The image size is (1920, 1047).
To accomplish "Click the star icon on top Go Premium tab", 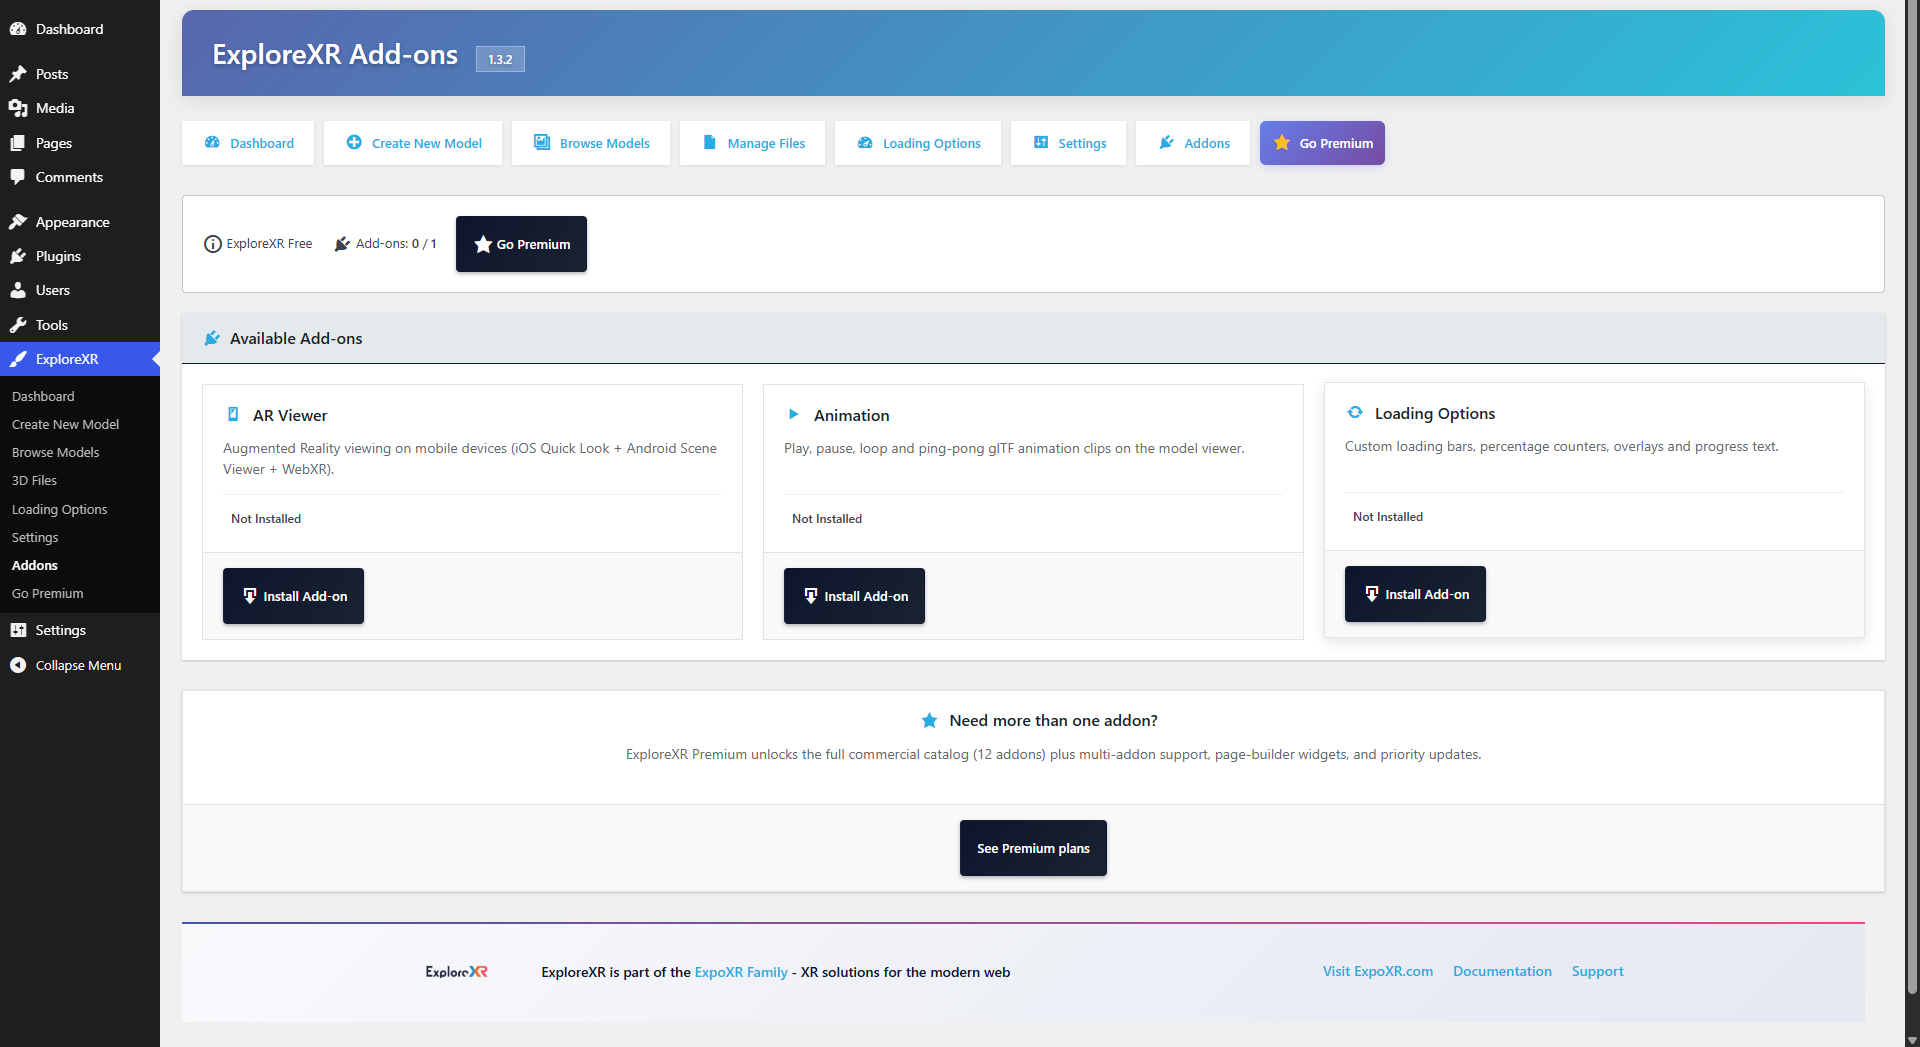I will 1282,142.
